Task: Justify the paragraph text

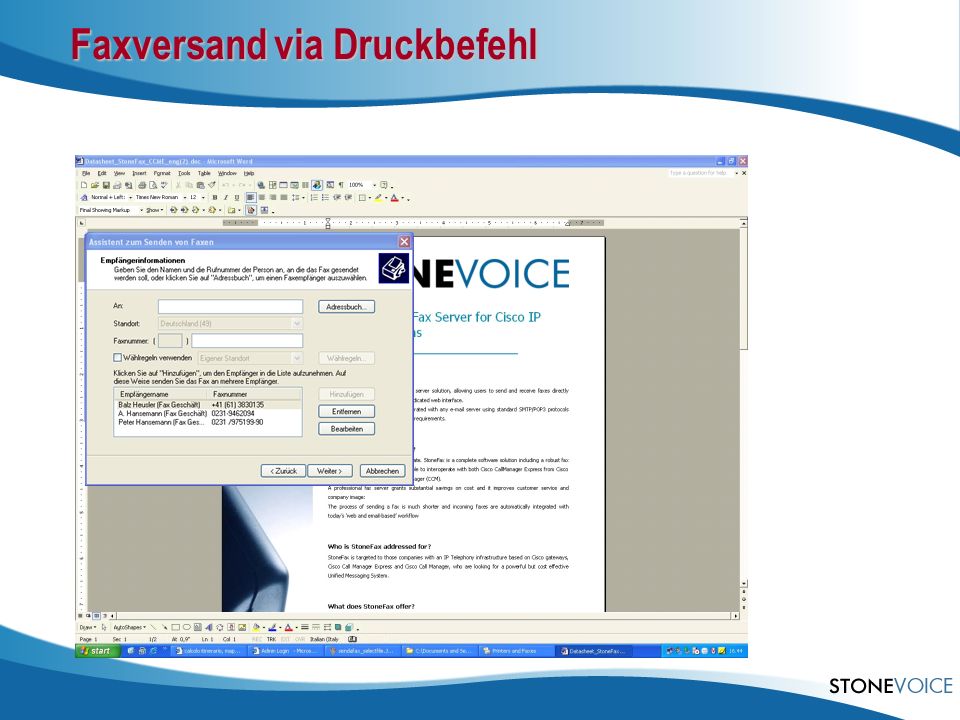Action: pyautogui.click(x=284, y=198)
